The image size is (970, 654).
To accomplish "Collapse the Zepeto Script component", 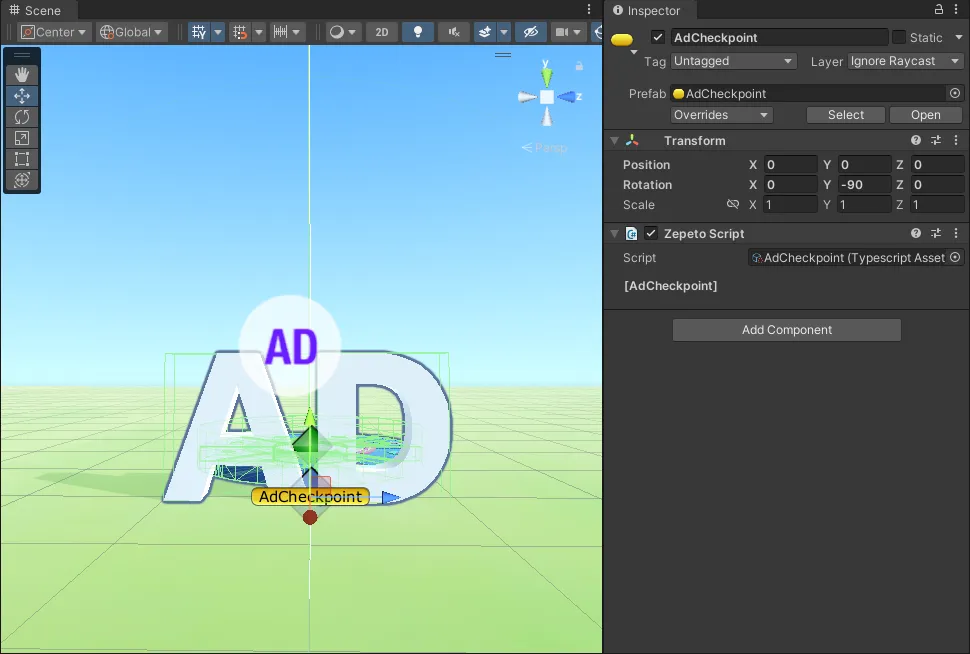I will point(614,233).
